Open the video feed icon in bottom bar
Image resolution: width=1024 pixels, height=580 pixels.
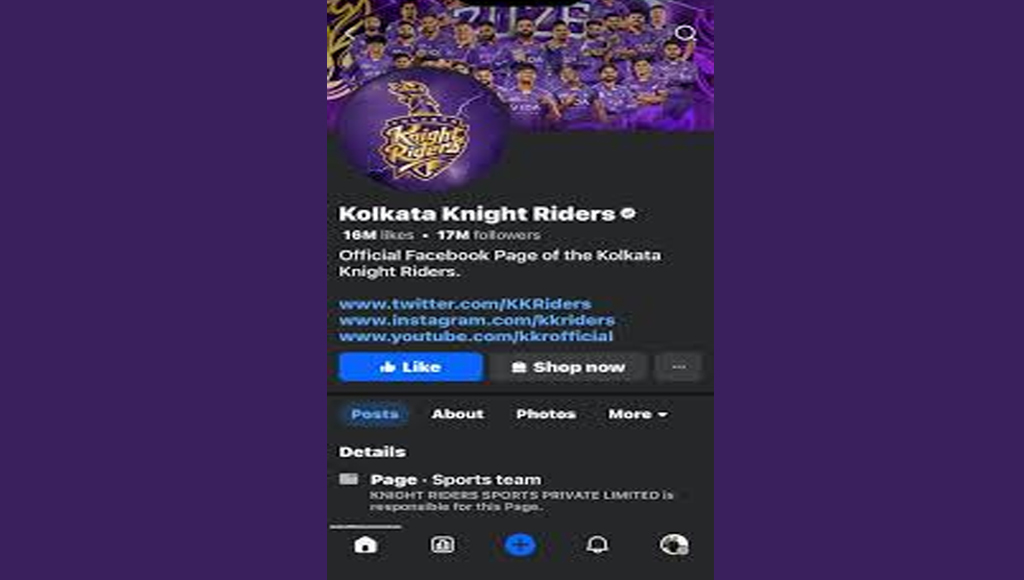442,544
